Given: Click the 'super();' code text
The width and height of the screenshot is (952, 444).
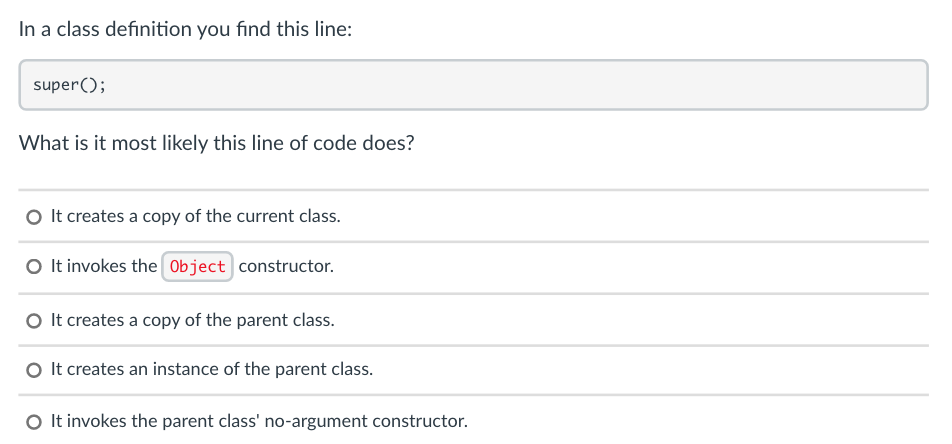Looking at the screenshot, I should tap(69, 85).
